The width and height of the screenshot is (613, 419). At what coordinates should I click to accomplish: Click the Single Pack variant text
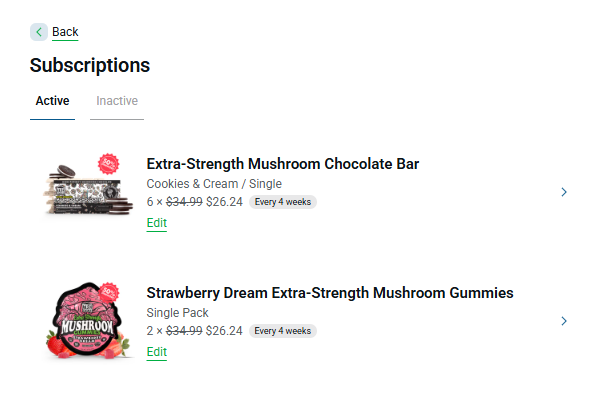click(x=178, y=313)
